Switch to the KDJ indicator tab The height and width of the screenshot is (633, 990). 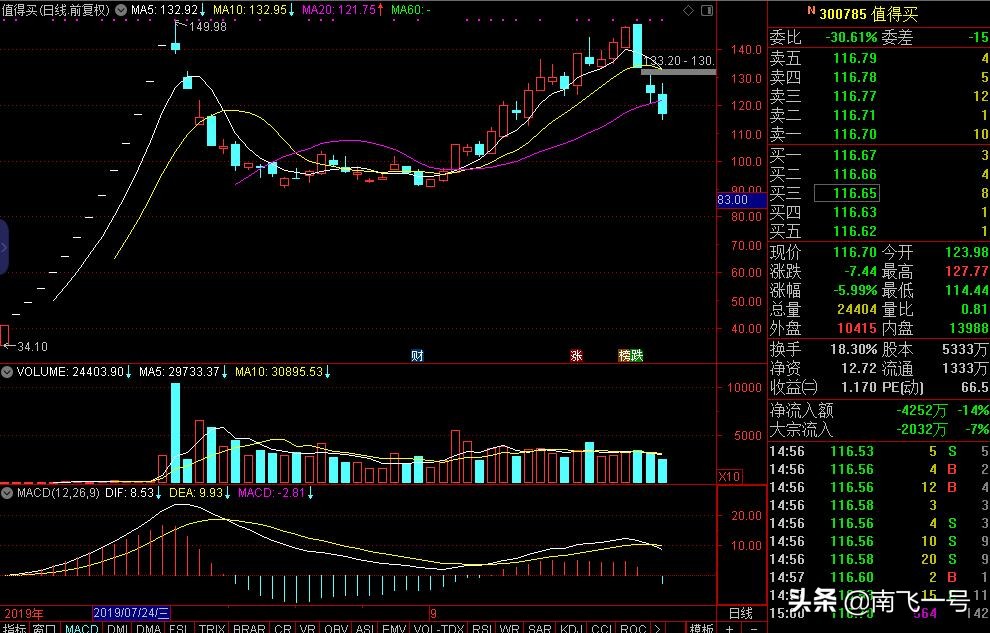(571, 628)
